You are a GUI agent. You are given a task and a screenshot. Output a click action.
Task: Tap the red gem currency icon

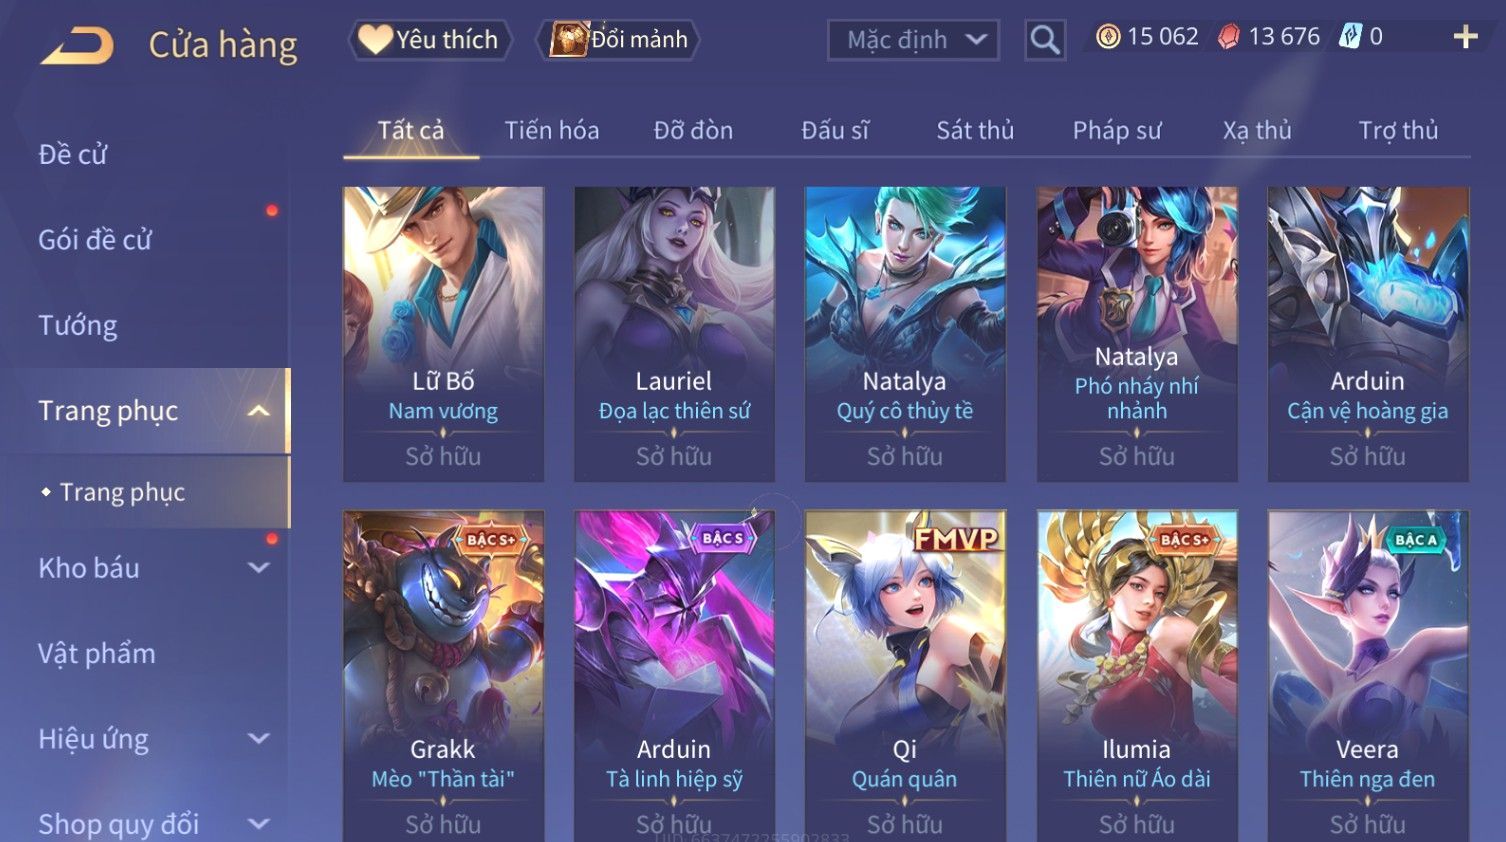point(1229,37)
